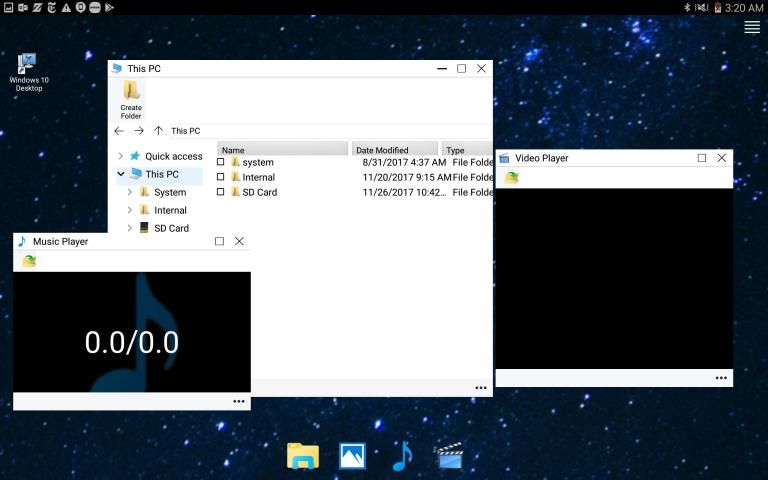Screen dimensions: 768x480
Task: Open the Video Player dock icon
Action: [450, 456]
